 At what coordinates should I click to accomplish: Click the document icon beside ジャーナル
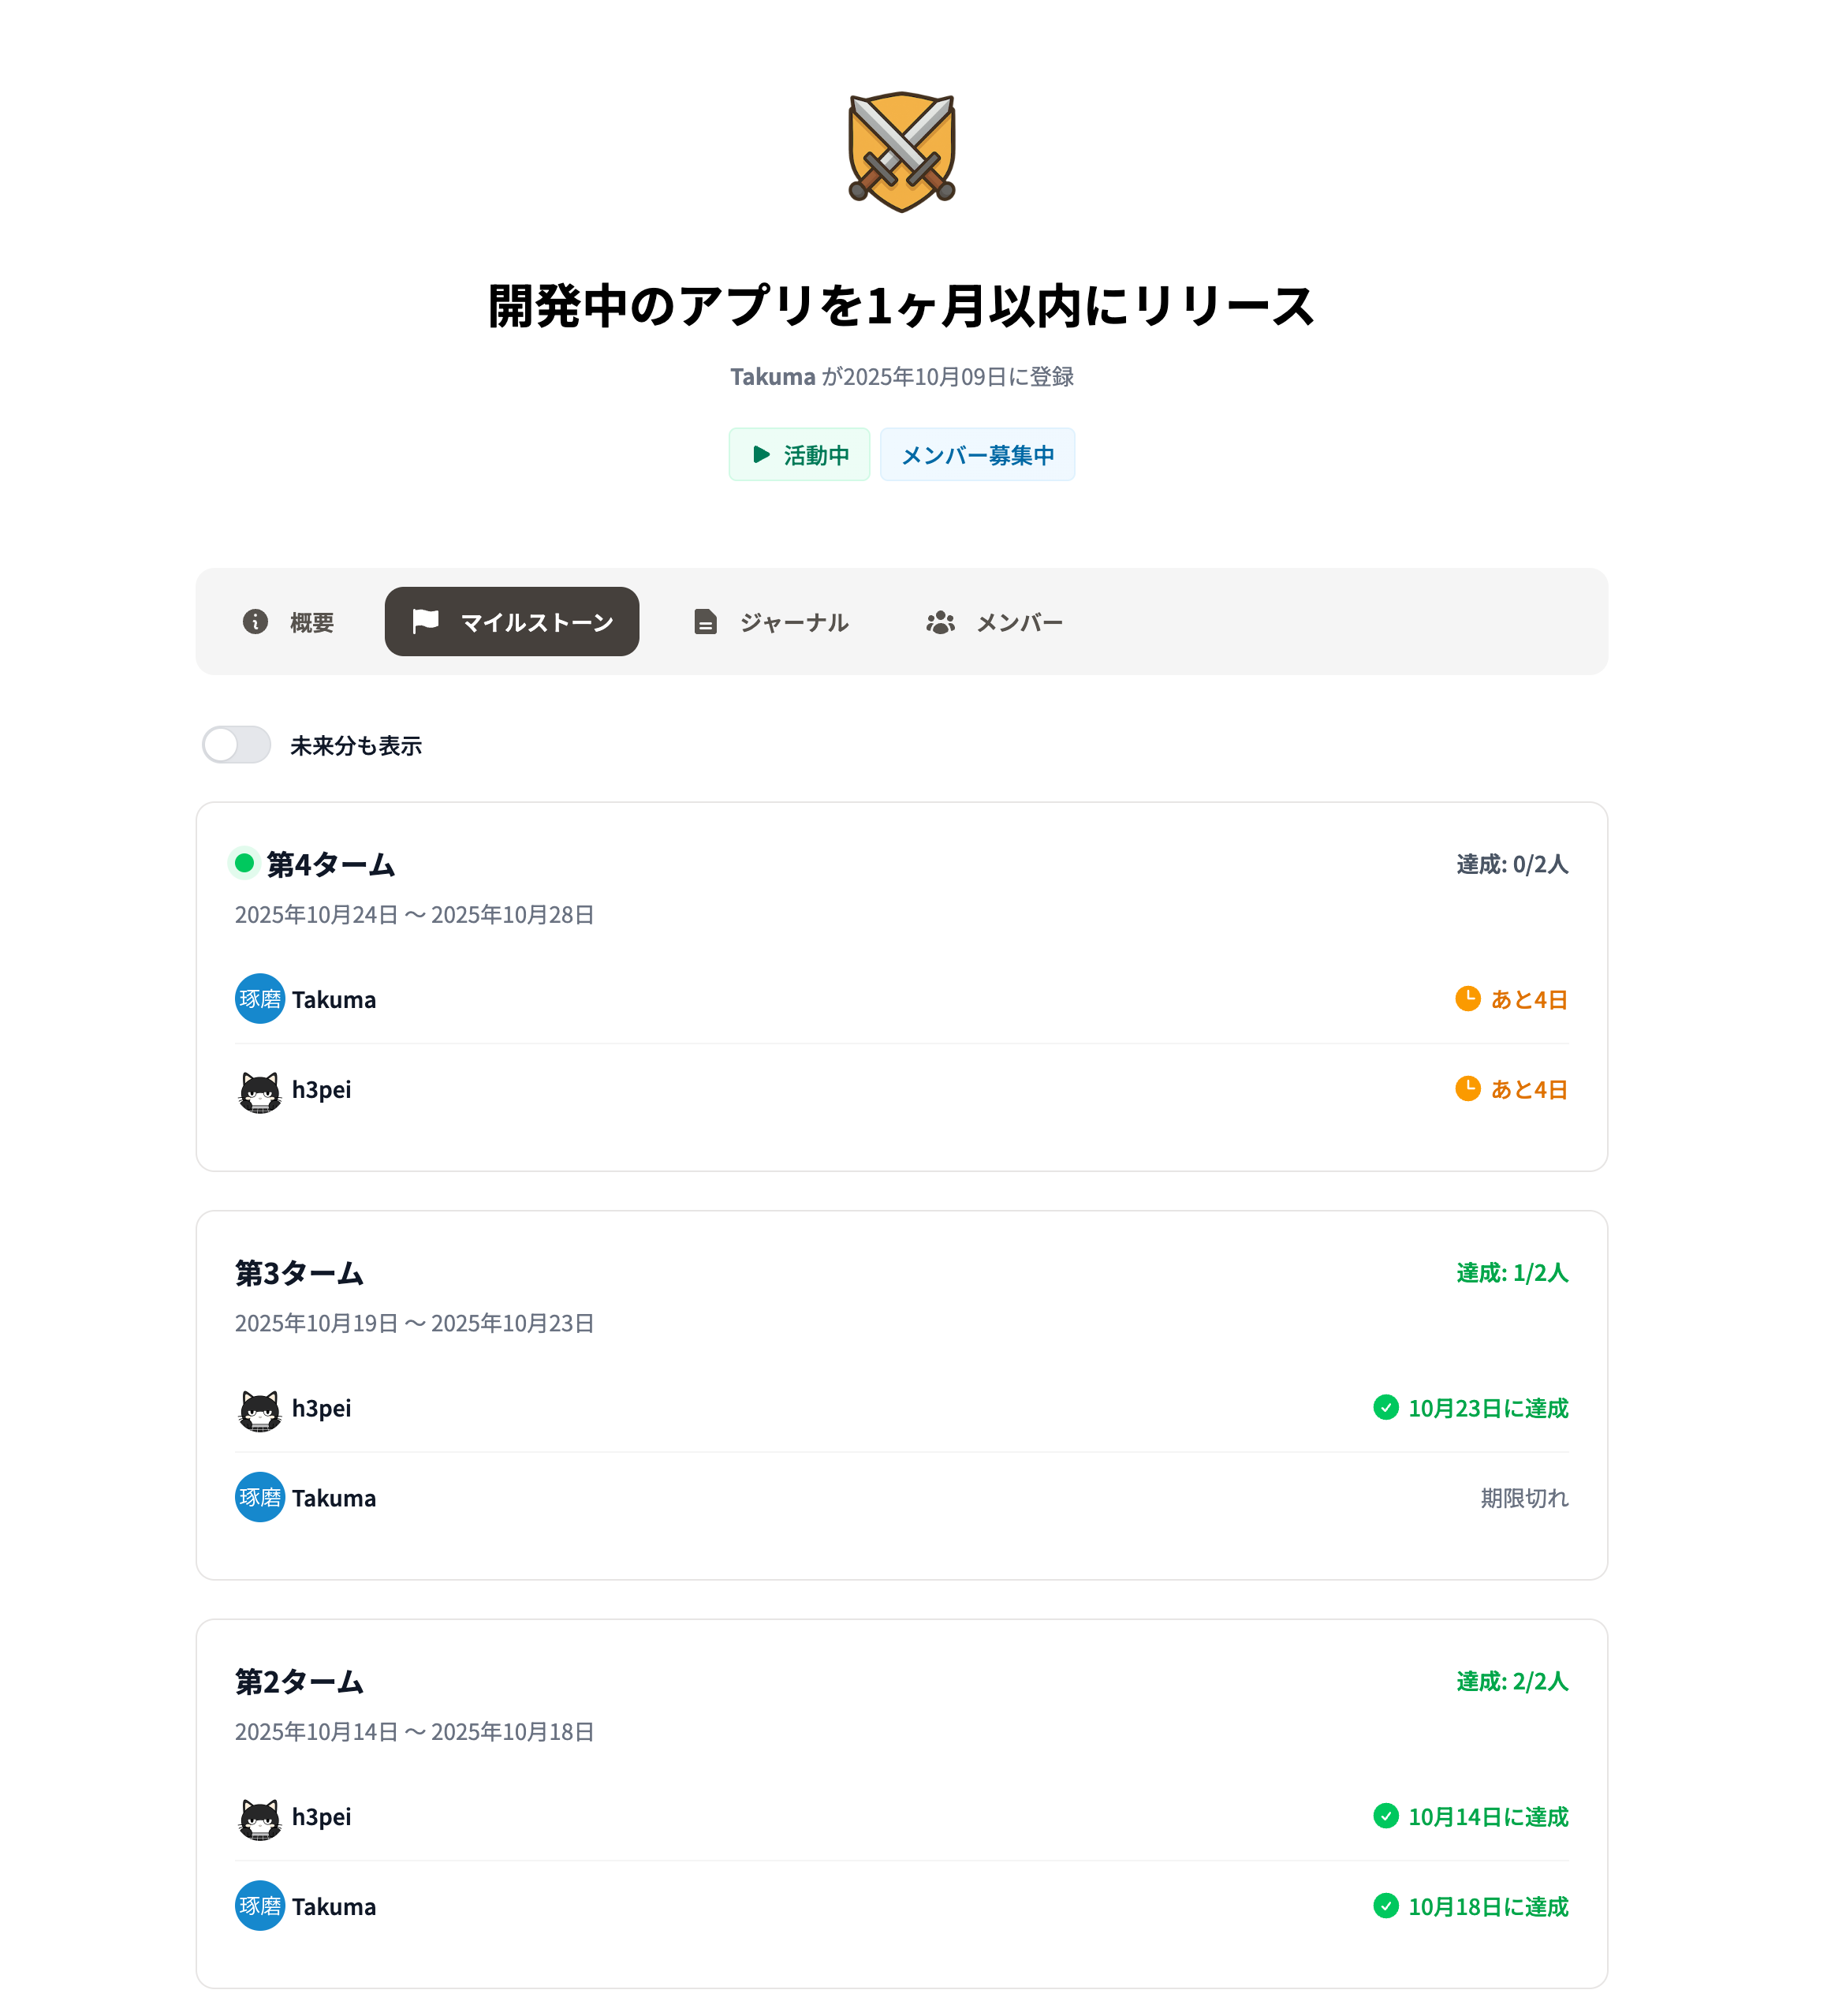pyautogui.click(x=705, y=622)
